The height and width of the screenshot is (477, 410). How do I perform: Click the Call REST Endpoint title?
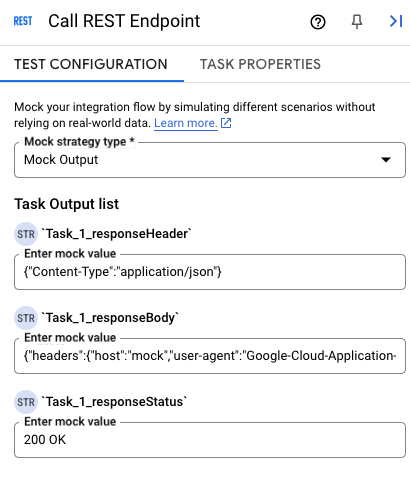(124, 21)
